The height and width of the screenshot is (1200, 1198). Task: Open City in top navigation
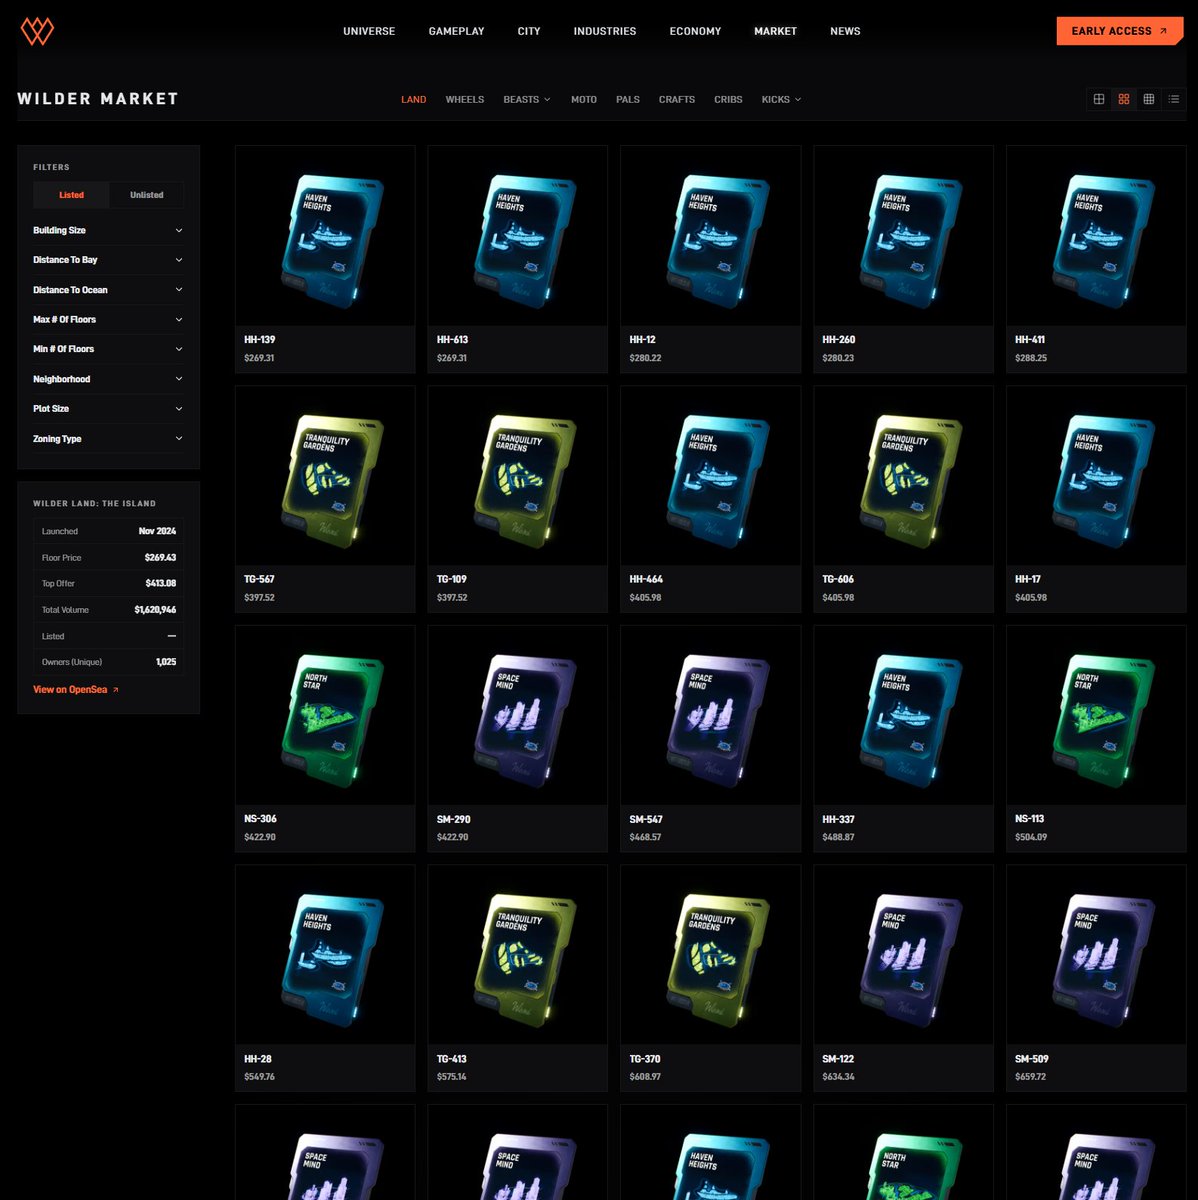coord(529,31)
